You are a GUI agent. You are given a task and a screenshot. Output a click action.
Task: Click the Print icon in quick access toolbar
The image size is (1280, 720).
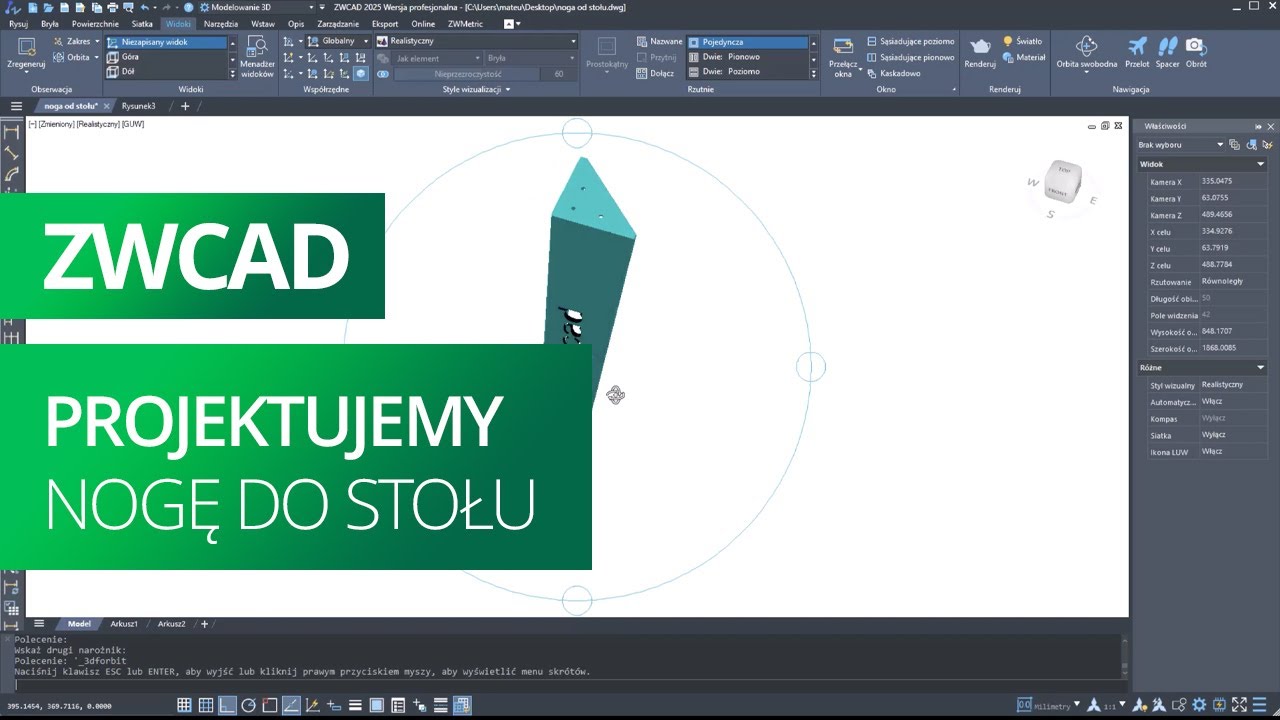[x=111, y=7]
